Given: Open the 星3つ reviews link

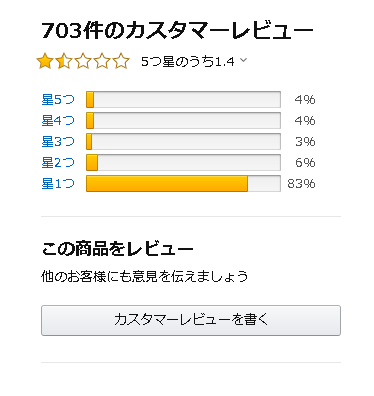Looking at the screenshot, I should click(58, 142).
